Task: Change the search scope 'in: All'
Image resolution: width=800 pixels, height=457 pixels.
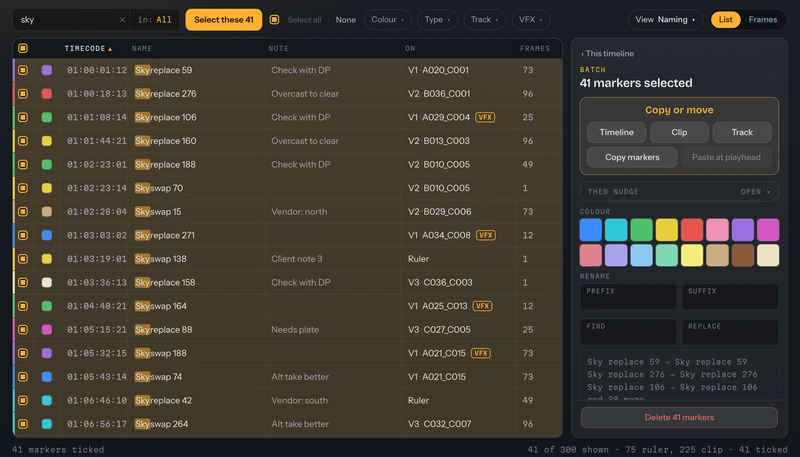Action: [155, 20]
